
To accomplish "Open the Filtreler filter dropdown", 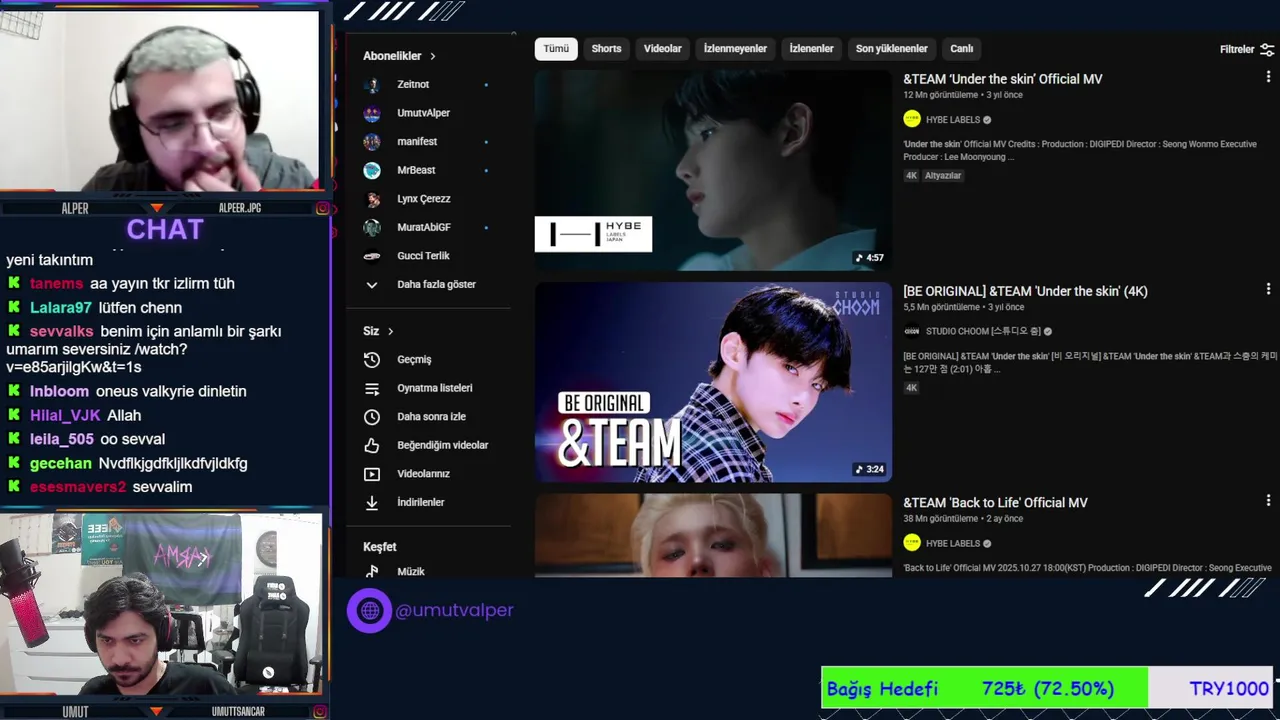I will (1247, 49).
